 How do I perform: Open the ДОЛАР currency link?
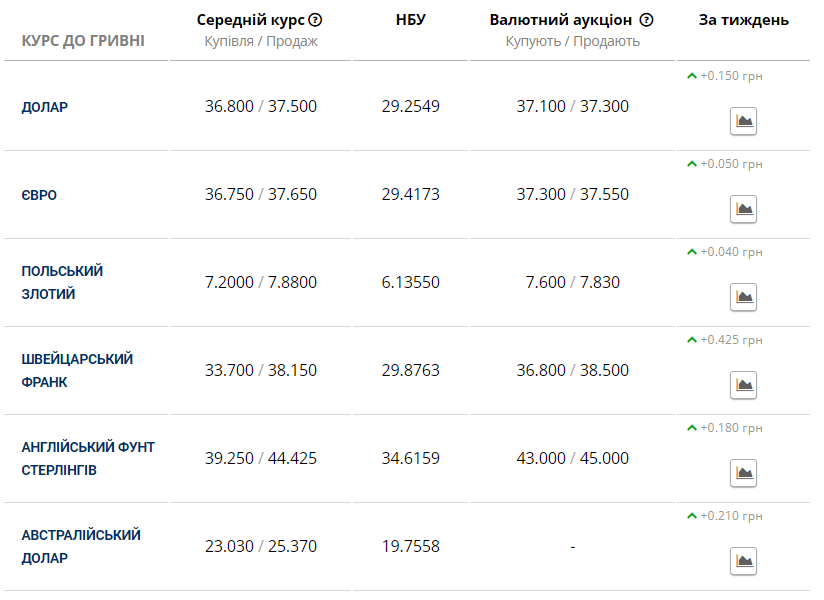[x=45, y=107]
